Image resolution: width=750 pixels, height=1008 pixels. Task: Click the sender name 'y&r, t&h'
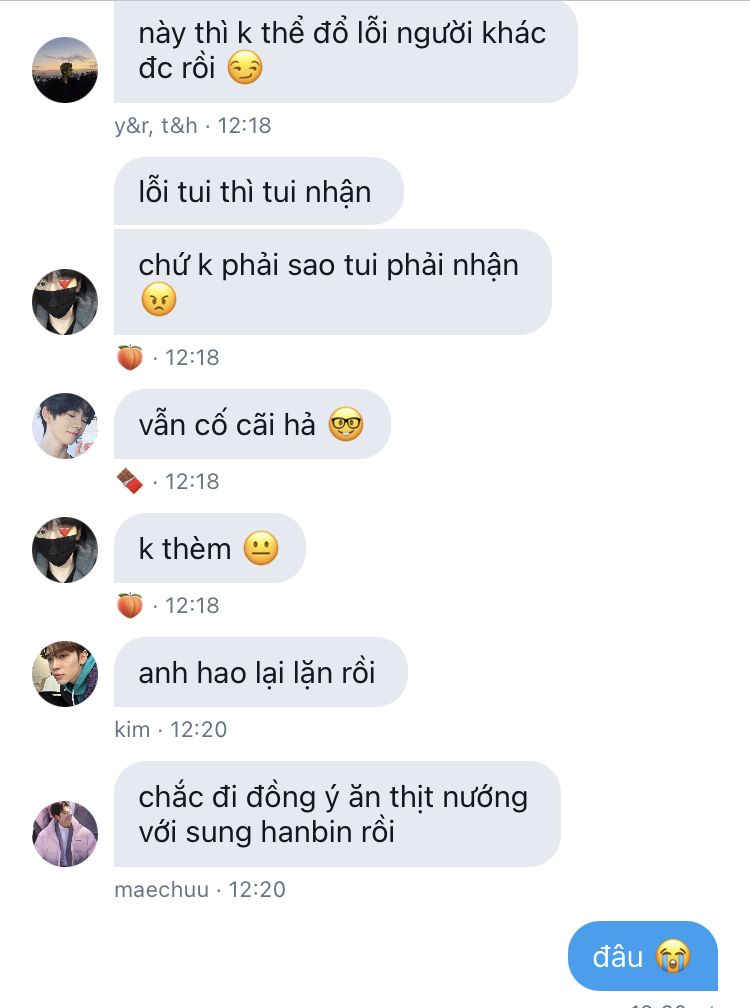tap(156, 125)
